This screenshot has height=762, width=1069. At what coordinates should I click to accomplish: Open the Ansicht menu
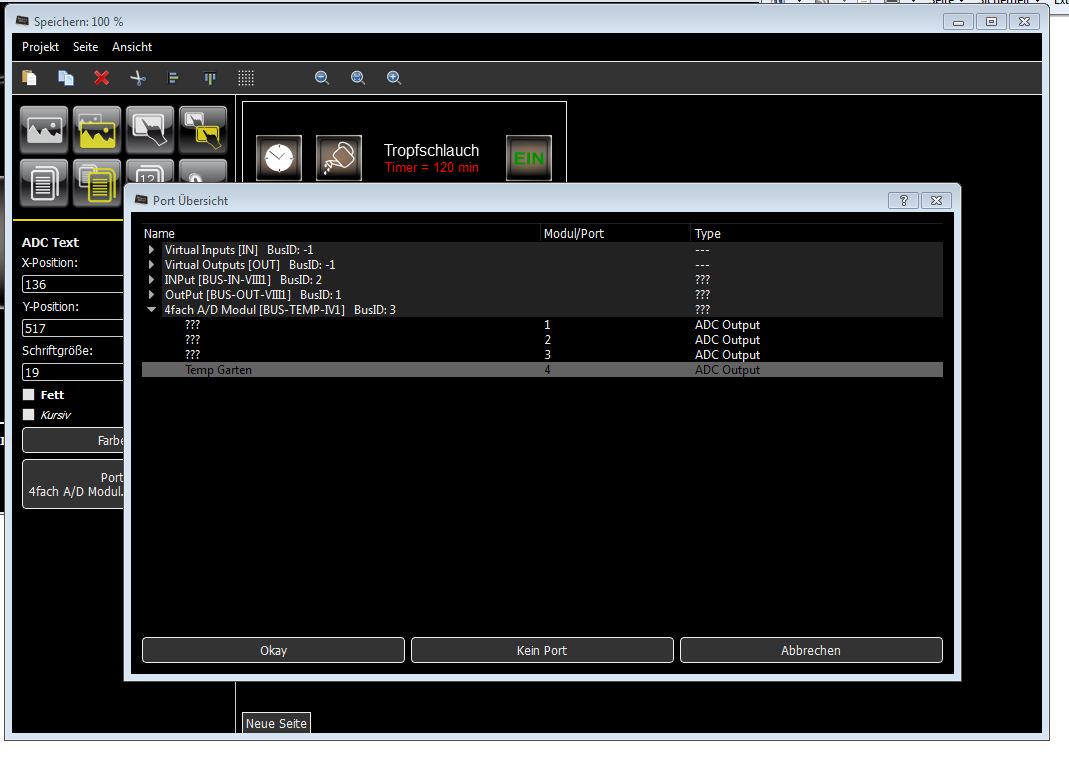click(132, 47)
